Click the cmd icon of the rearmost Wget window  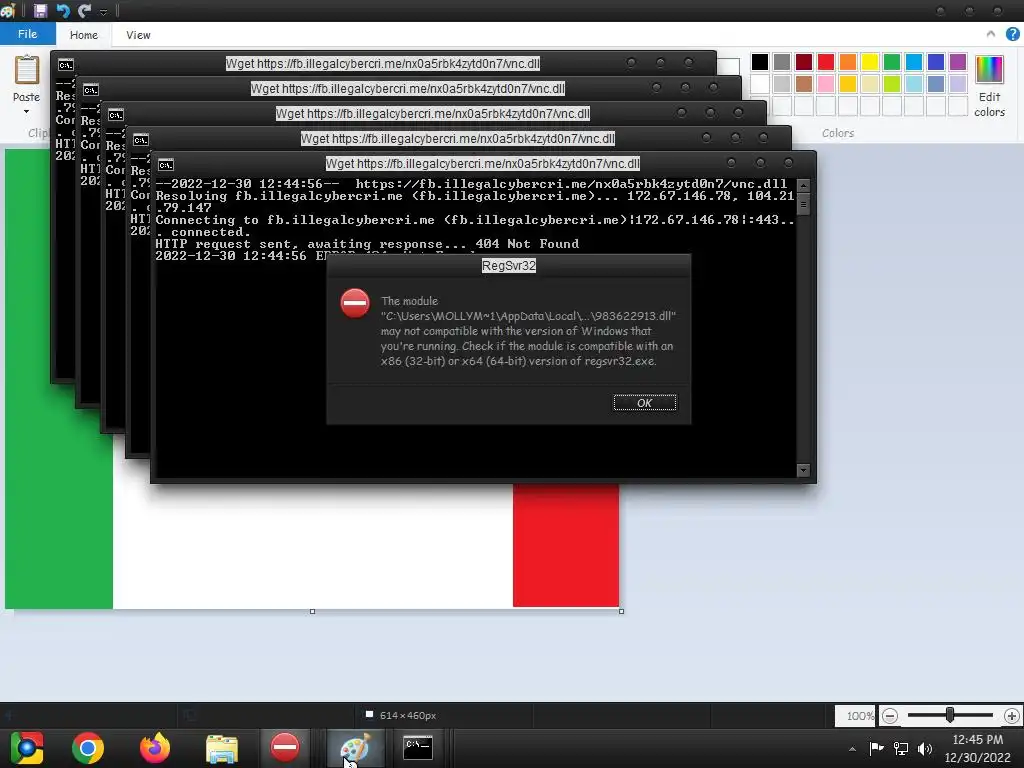66,65
